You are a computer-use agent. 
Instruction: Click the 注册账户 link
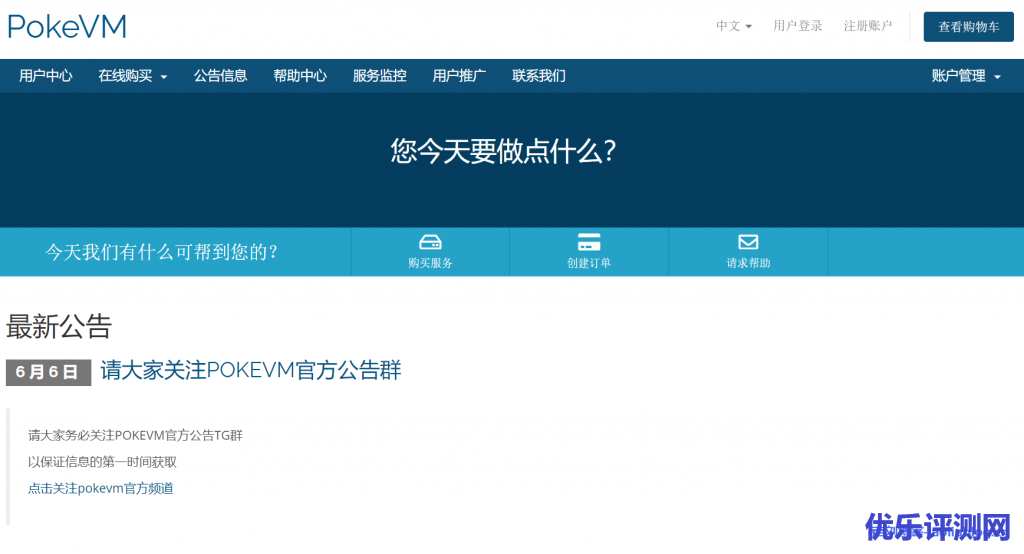pos(867,26)
